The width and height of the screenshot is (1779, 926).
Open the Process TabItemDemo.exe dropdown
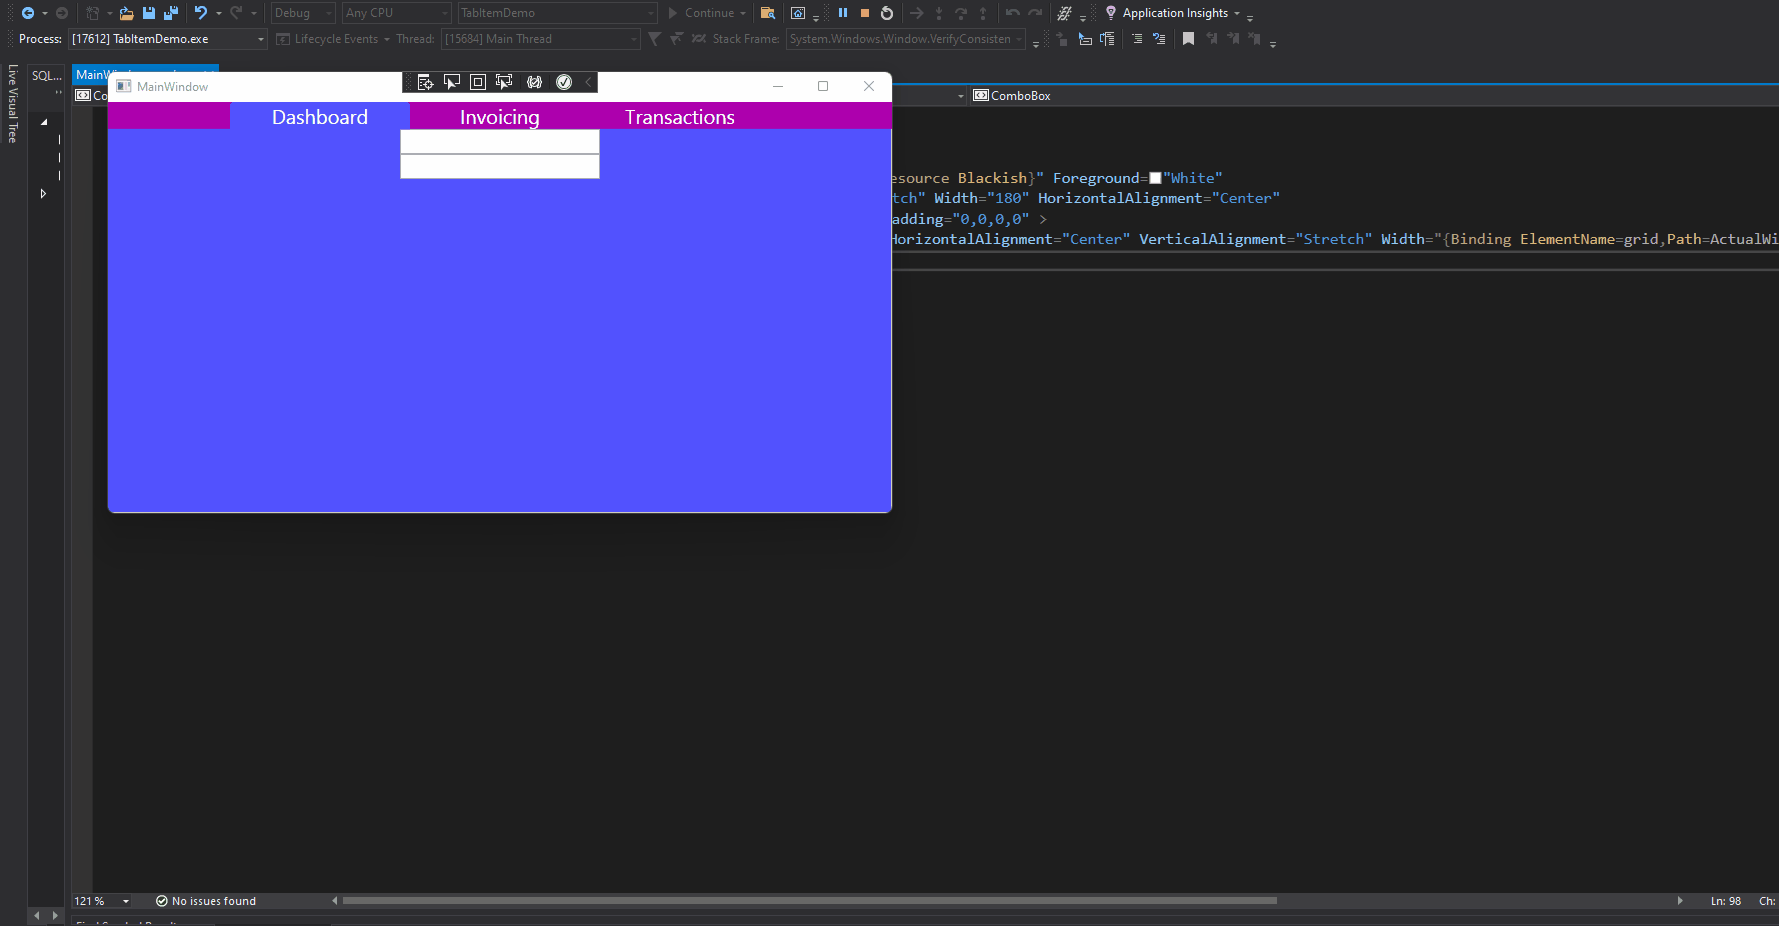[167, 39]
